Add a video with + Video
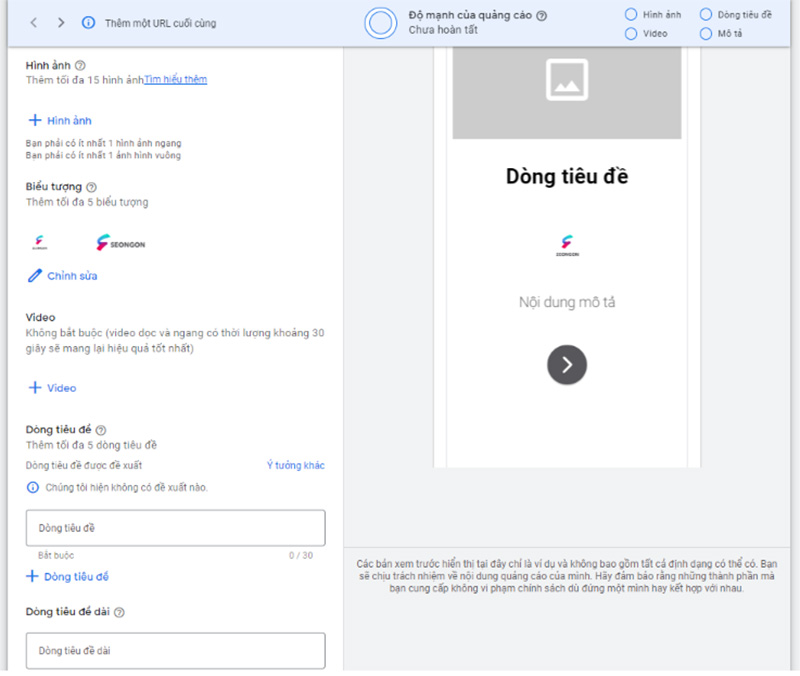Screen dimensions: 800x676 click(52, 388)
